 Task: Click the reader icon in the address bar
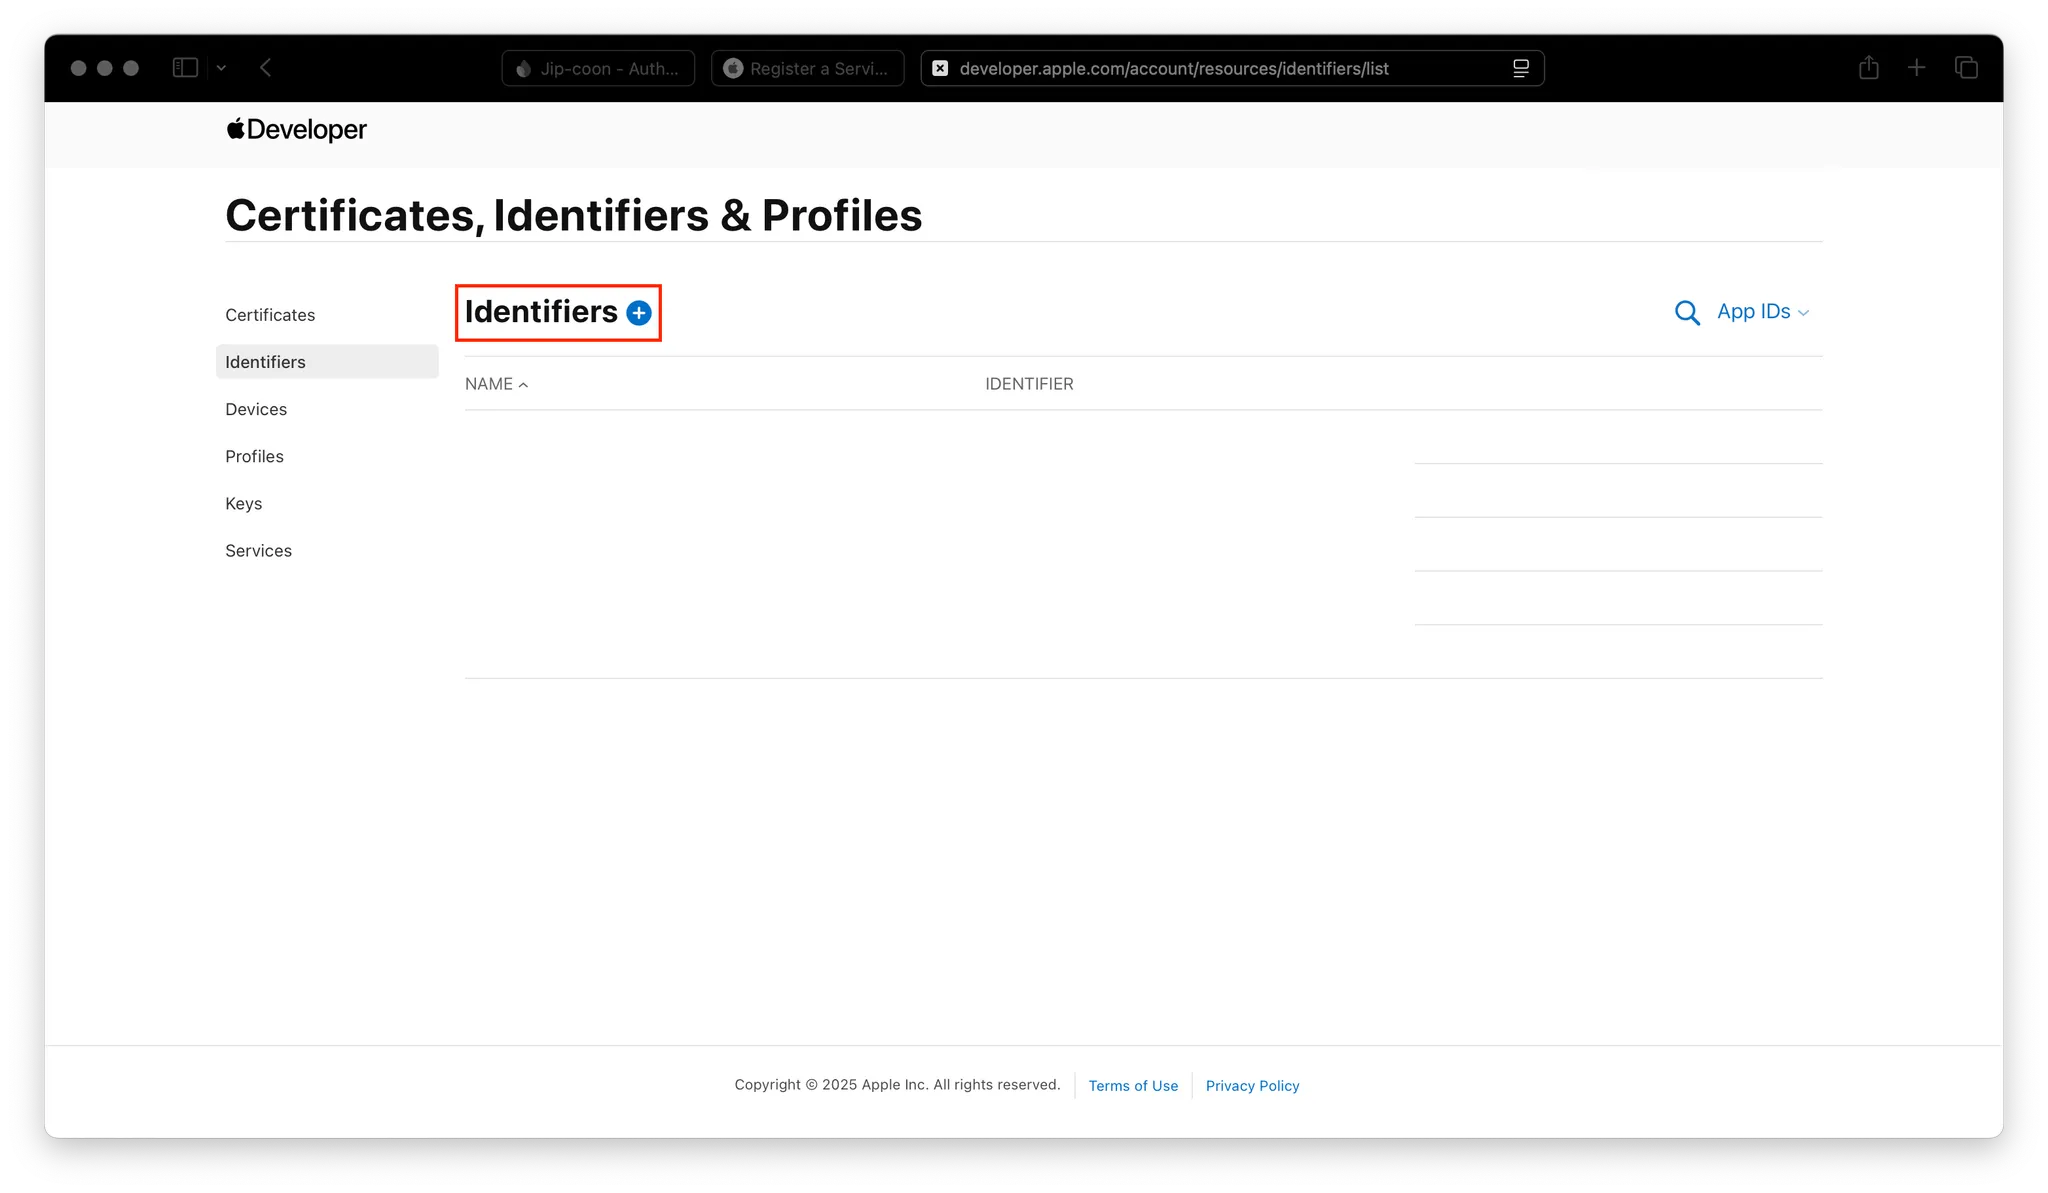pos(1520,68)
